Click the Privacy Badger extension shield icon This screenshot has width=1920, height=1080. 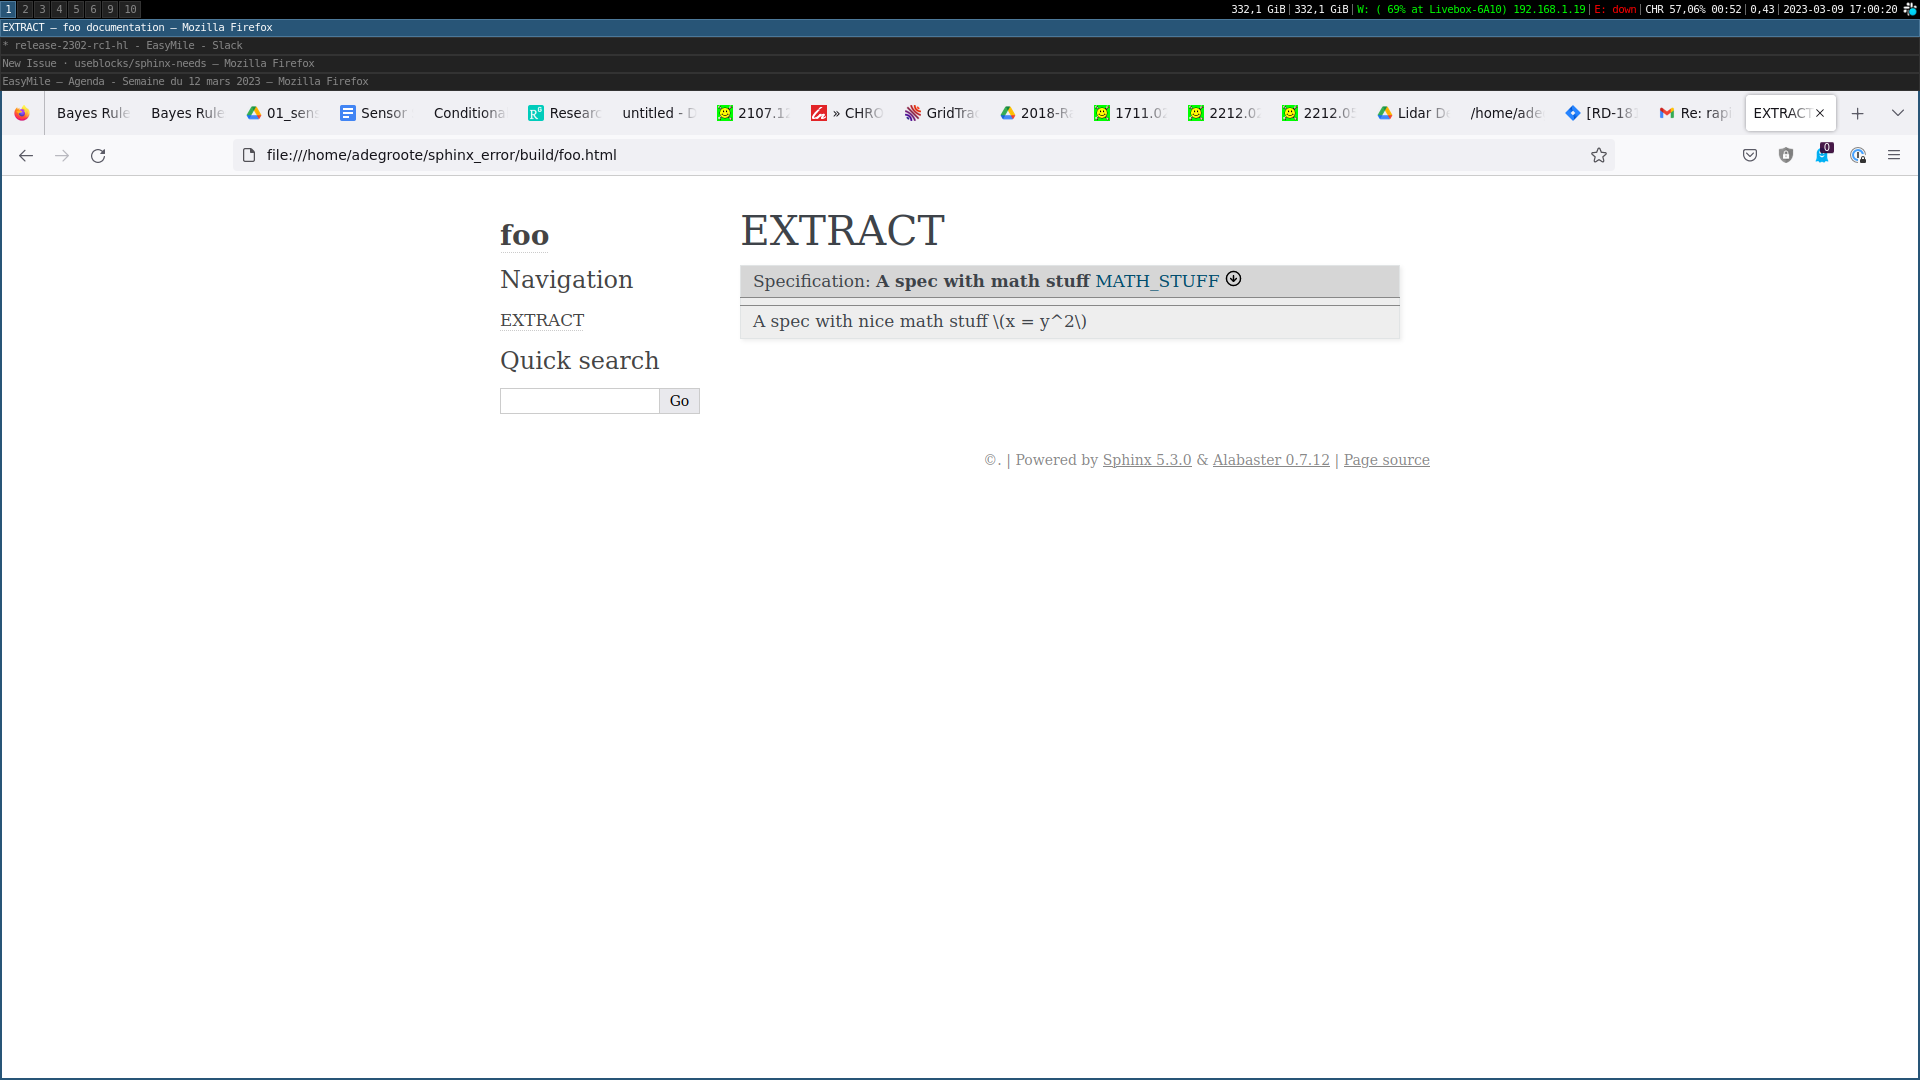point(1787,155)
